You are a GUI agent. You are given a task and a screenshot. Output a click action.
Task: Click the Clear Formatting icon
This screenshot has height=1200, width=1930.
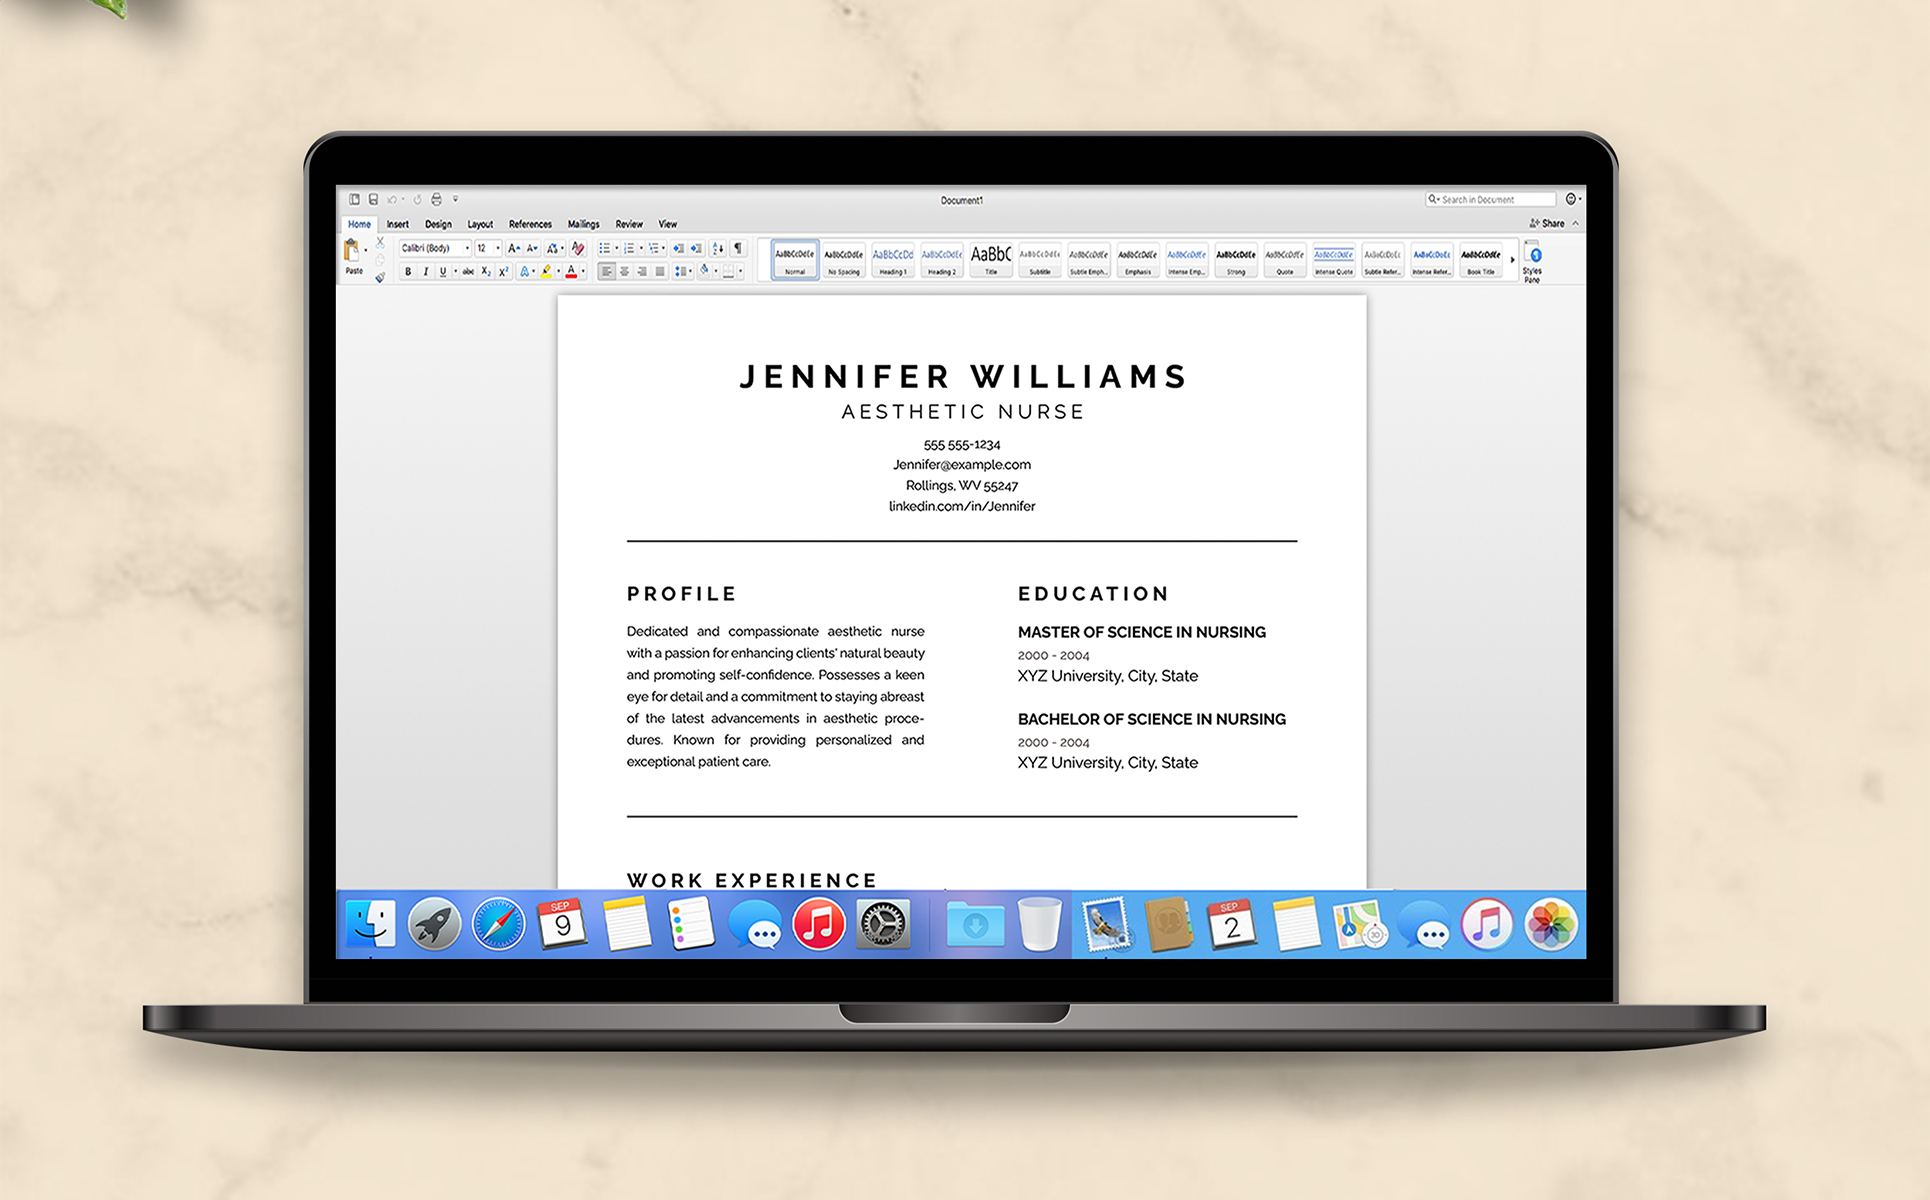pyautogui.click(x=578, y=248)
